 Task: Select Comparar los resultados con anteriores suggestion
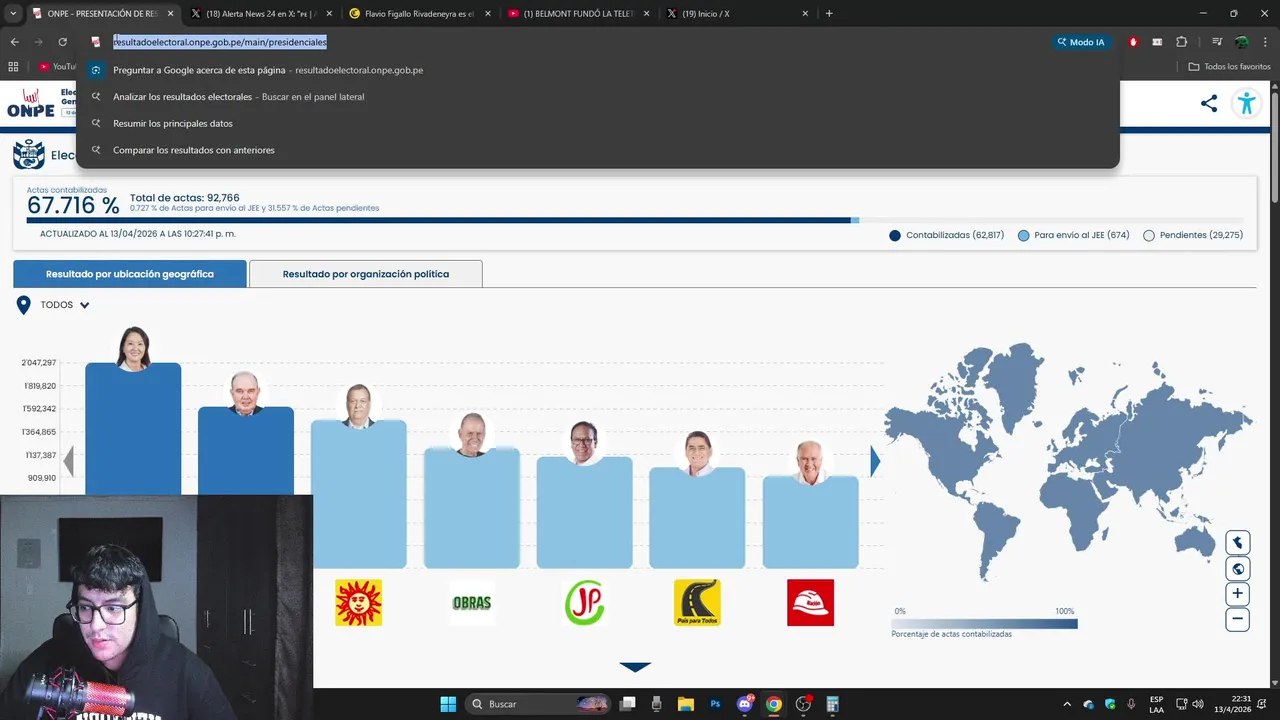click(x=598, y=150)
